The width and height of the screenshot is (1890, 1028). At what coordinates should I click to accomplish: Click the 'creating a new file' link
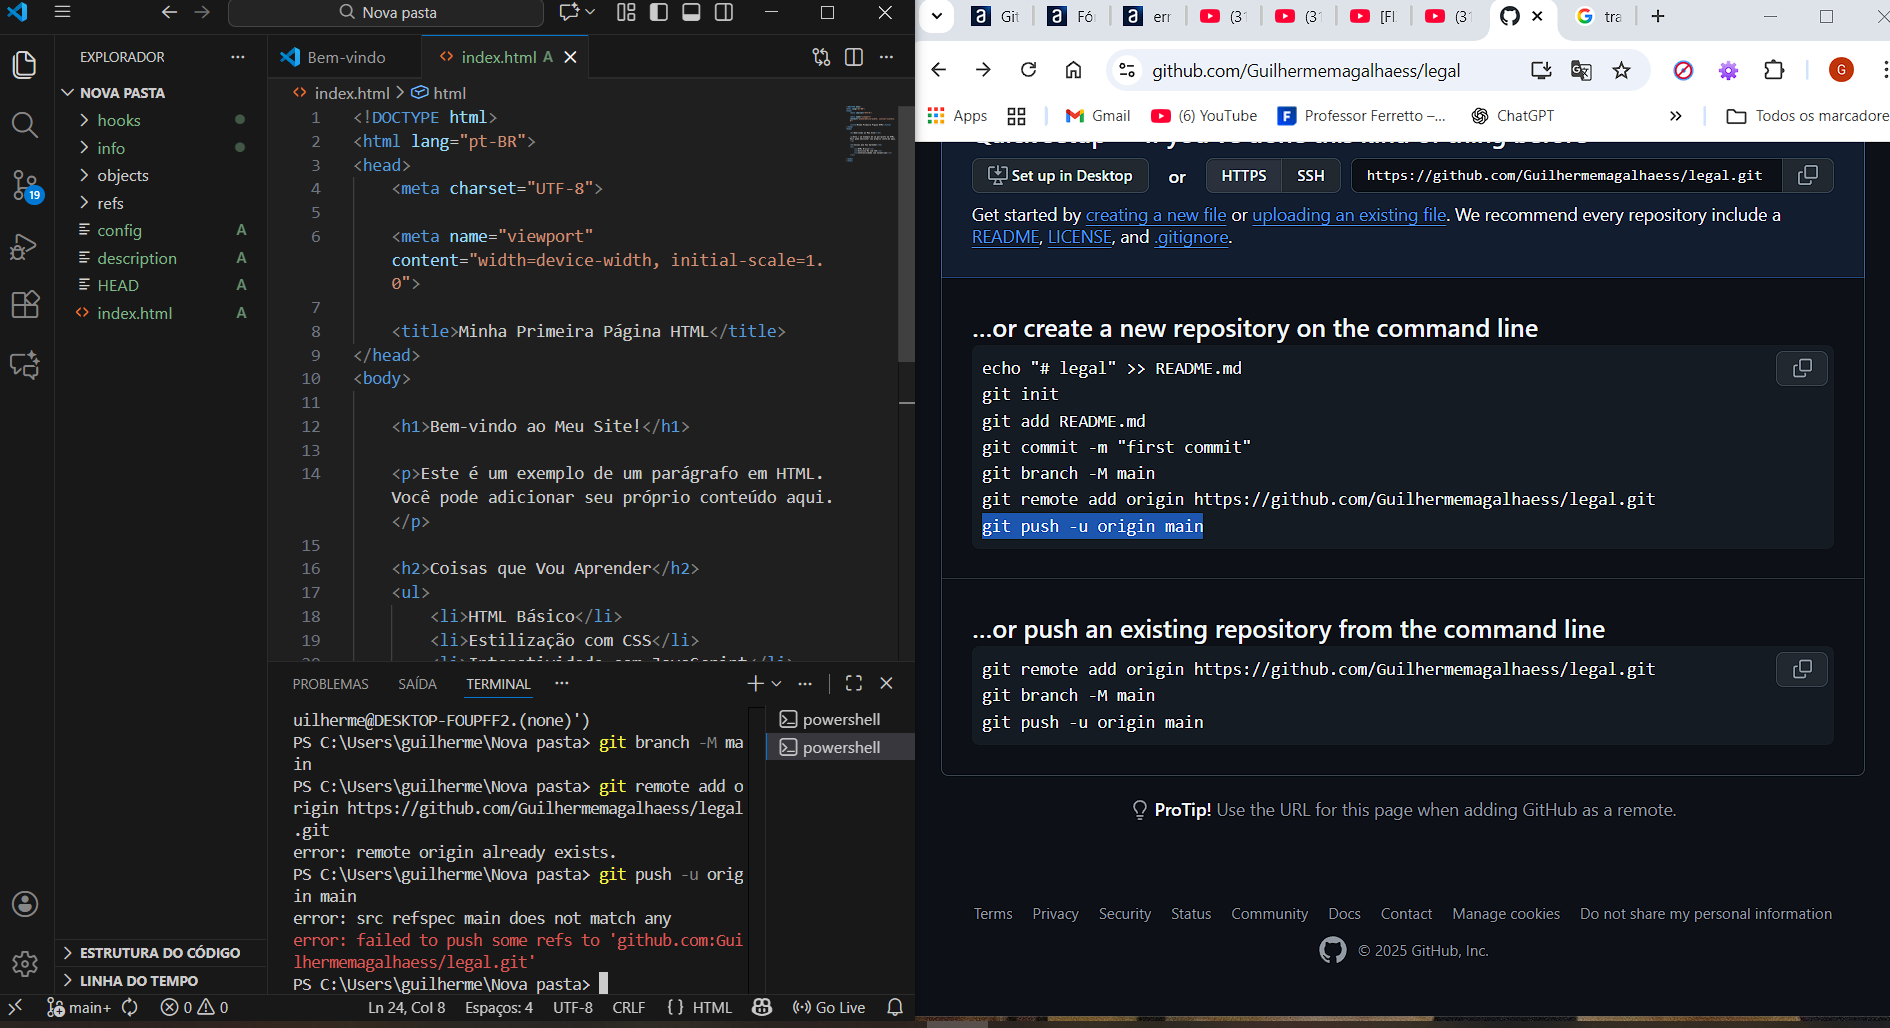[1155, 215]
